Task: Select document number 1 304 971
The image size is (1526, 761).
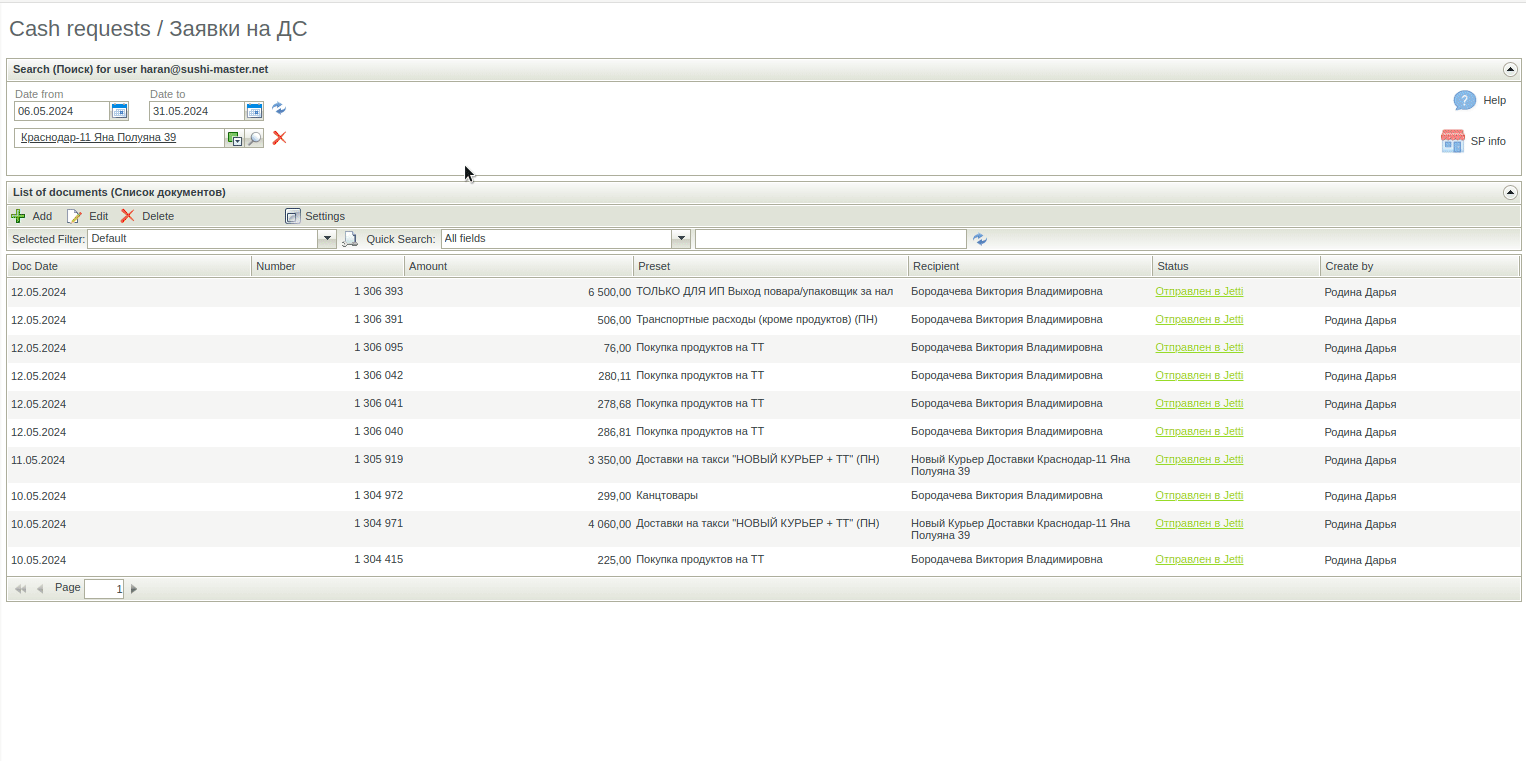Action: coord(378,524)
